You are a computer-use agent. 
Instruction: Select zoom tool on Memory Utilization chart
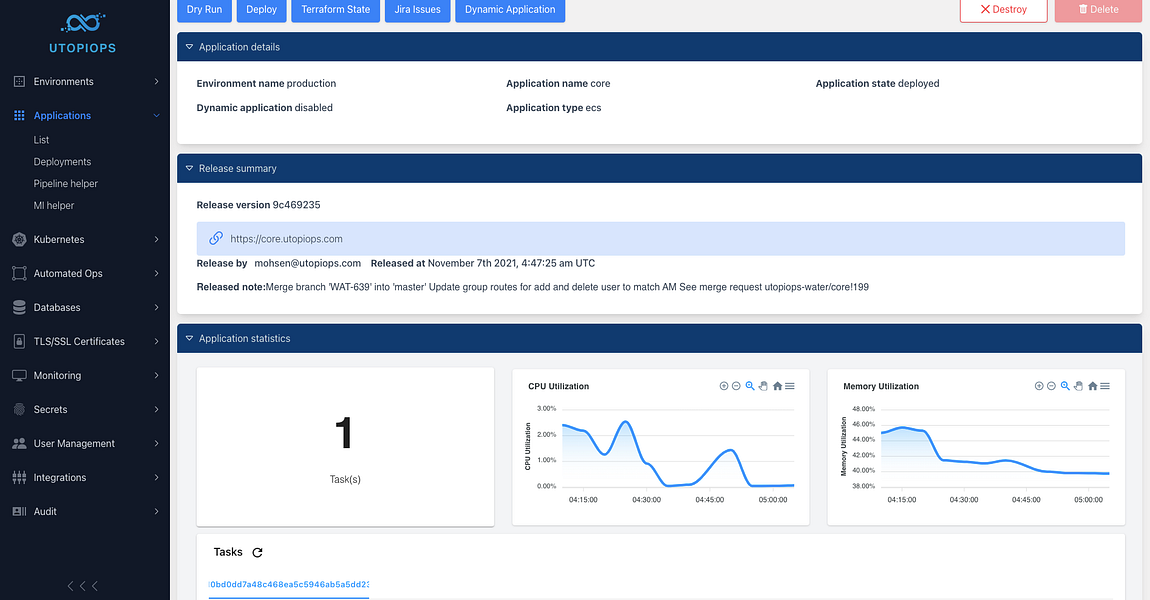pyautogui.click(x=1065, y=386)
